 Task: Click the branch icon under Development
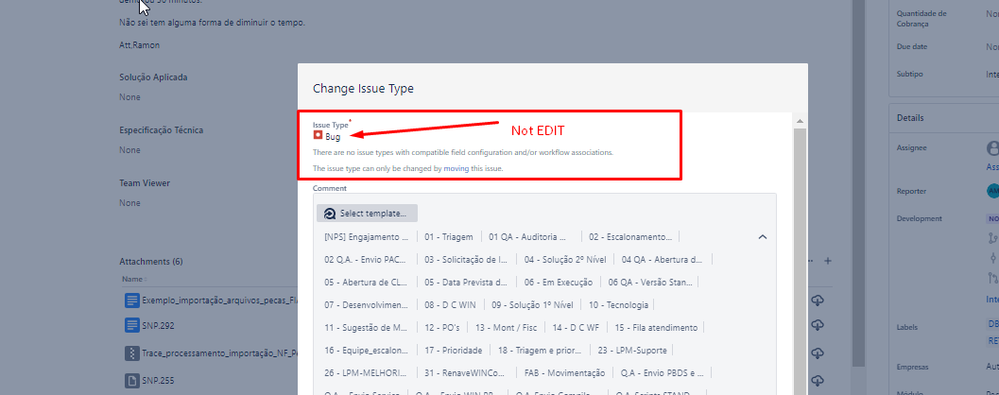click(x=992, y=238)
